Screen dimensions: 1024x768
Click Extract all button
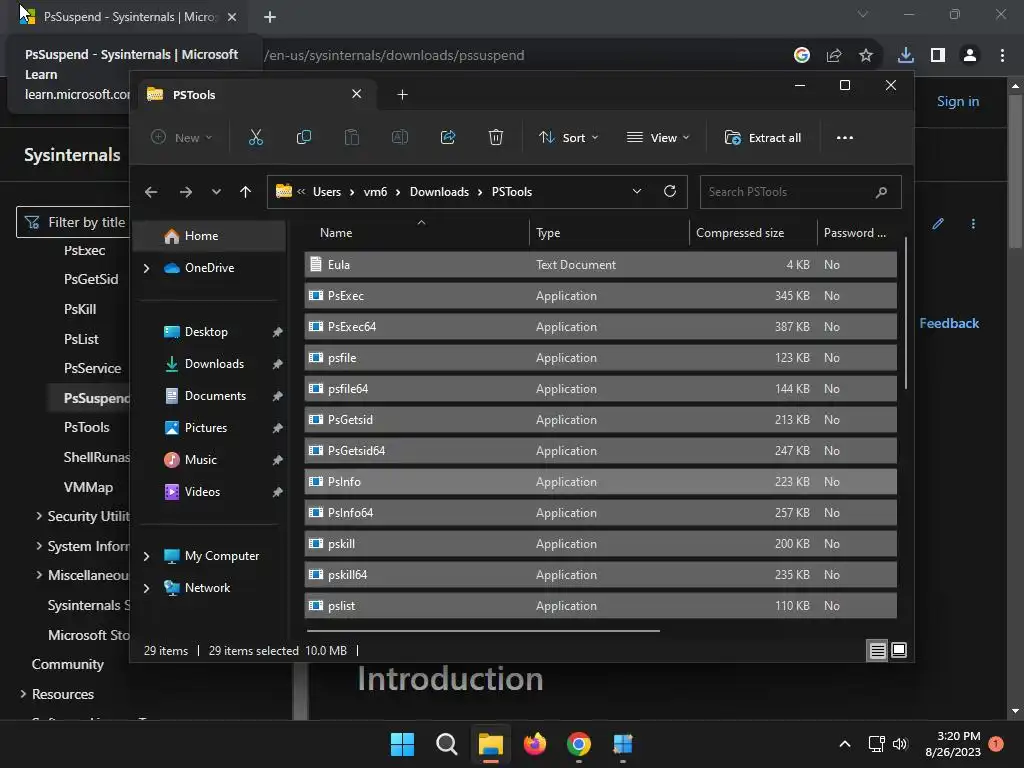point(763,138)
